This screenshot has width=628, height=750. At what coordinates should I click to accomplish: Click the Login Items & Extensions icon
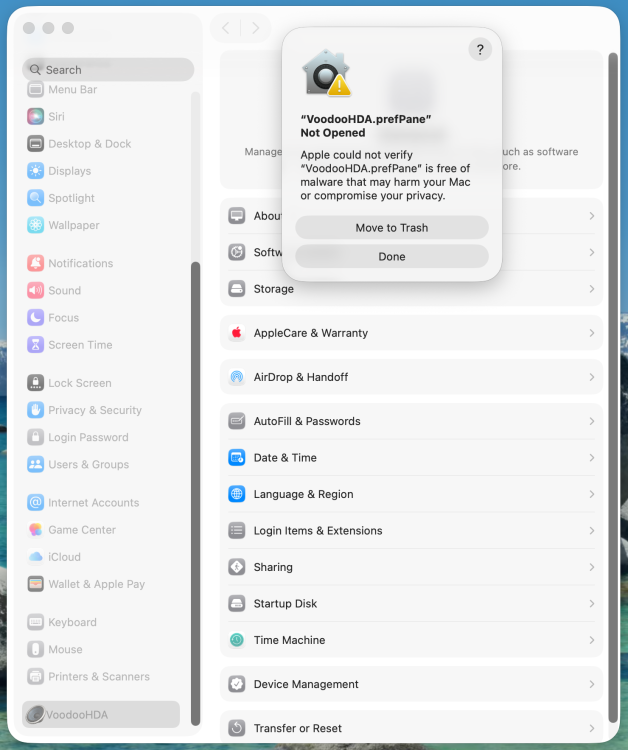click(236, 531)
